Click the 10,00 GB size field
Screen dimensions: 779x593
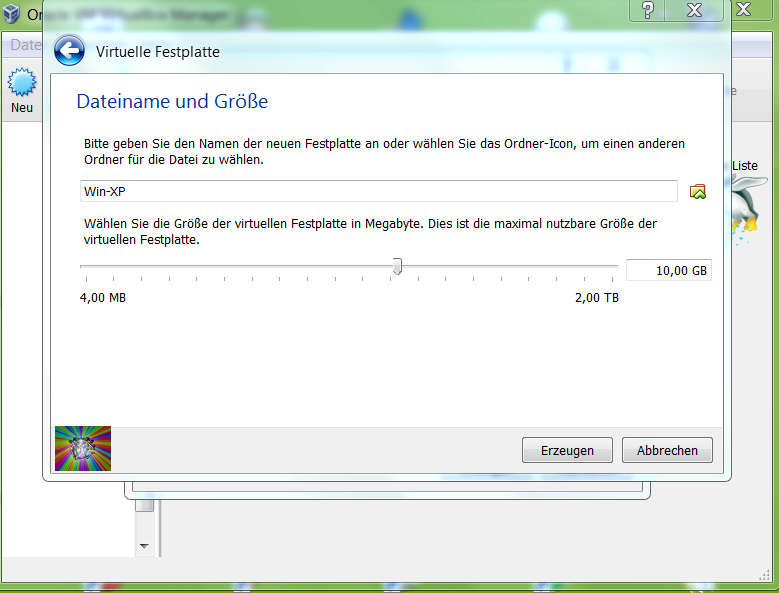click(x=668, y=270)
